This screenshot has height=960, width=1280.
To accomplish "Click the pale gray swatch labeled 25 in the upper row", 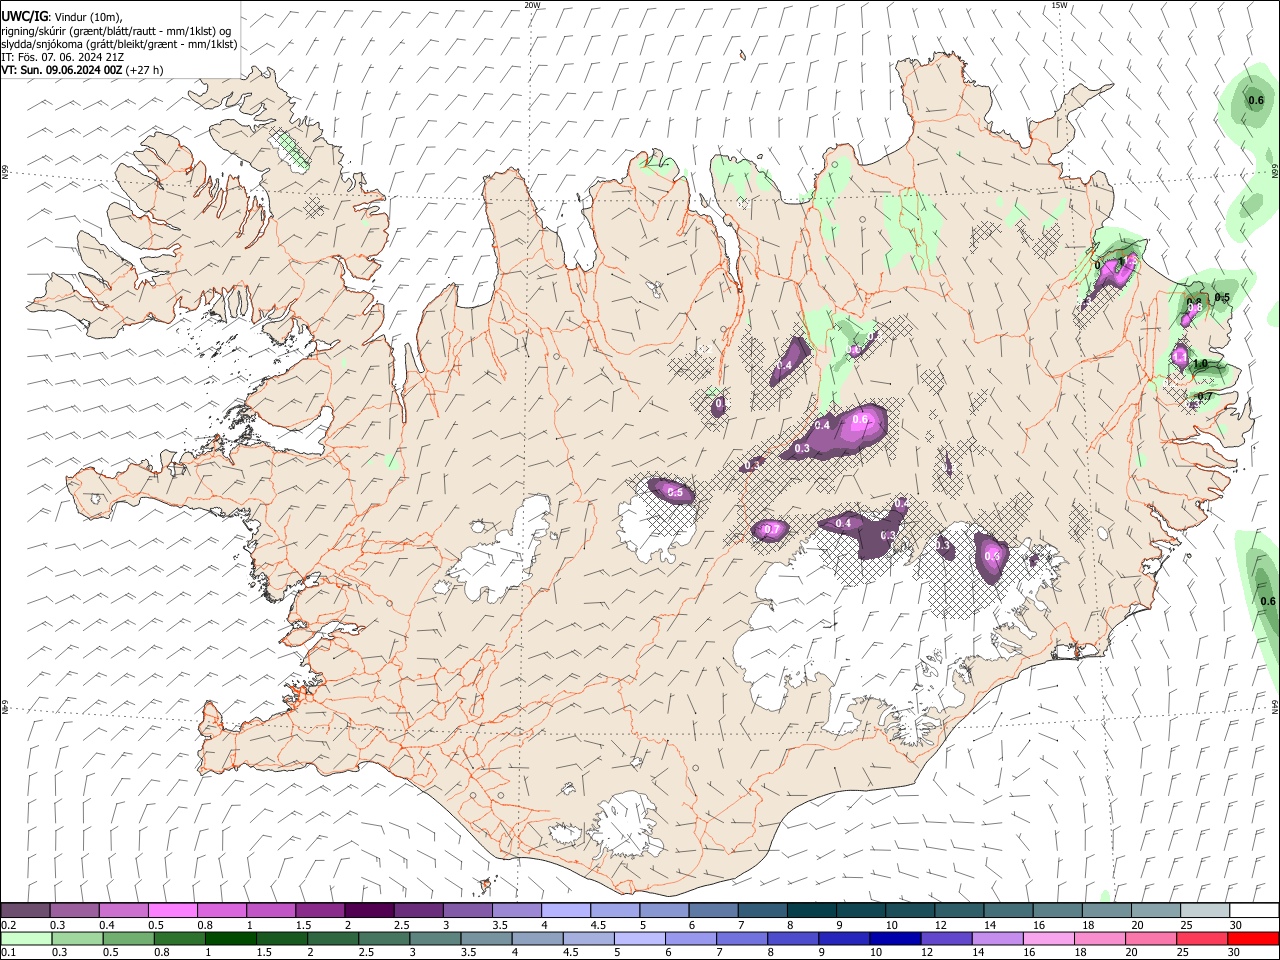I will point(1203,911).
